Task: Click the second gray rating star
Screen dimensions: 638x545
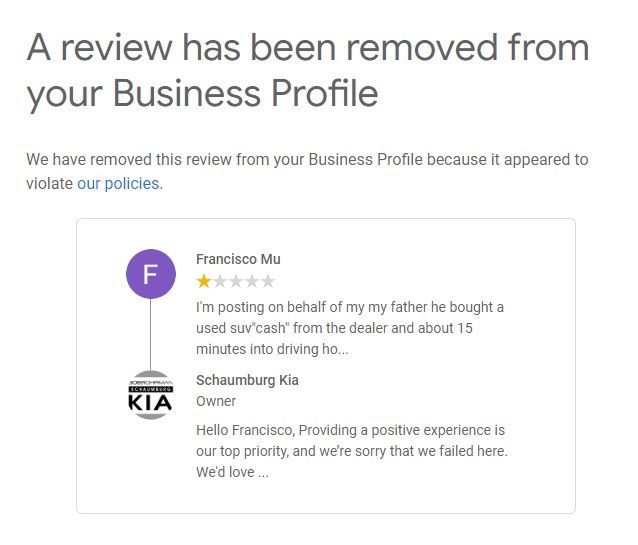Action: point(220,282)
